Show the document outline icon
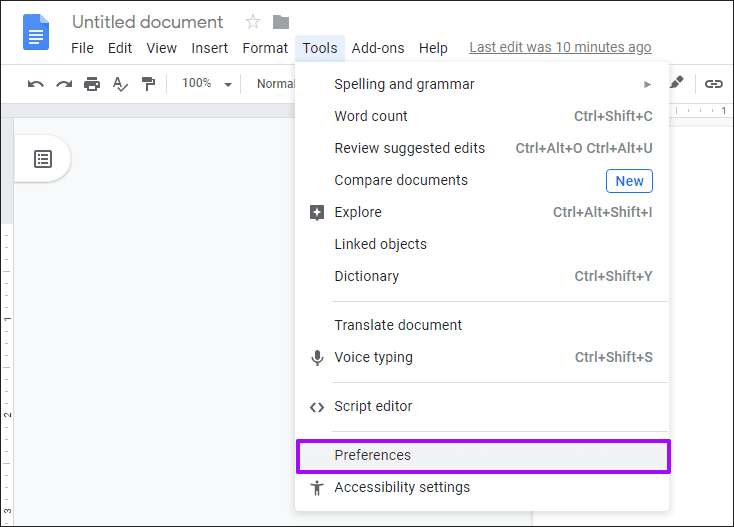The height and width of the screenshot is (527, 734). [43, 159]
